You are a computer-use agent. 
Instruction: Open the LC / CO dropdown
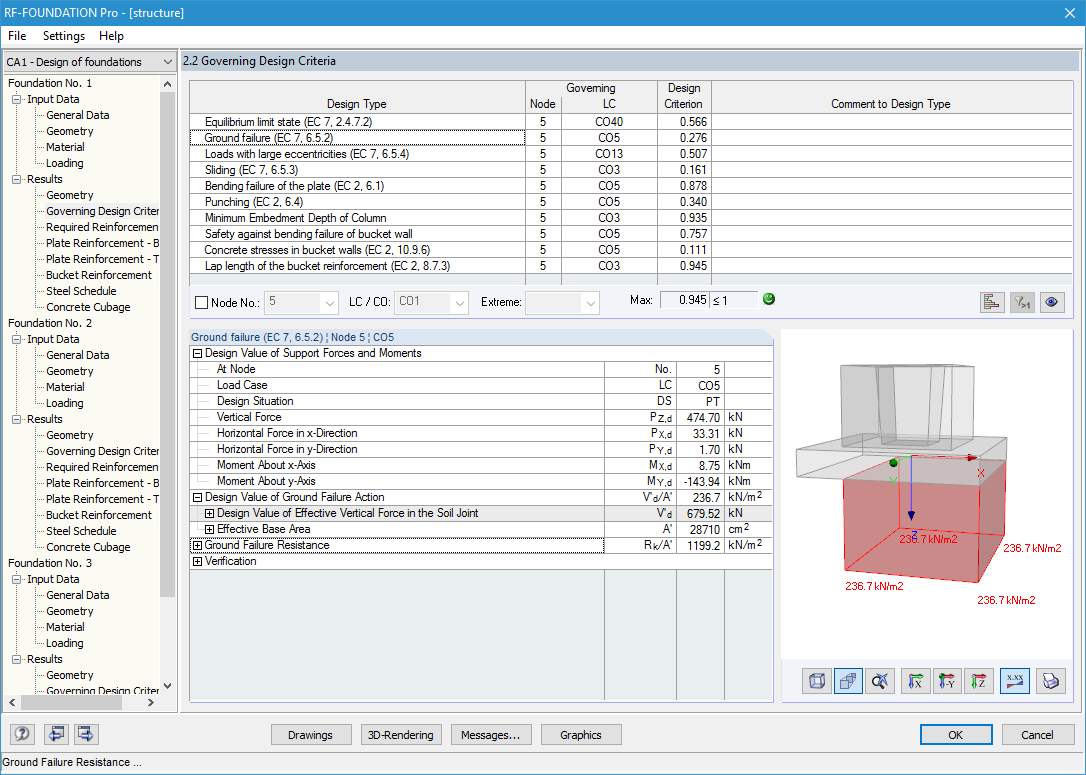pos(460,303)
